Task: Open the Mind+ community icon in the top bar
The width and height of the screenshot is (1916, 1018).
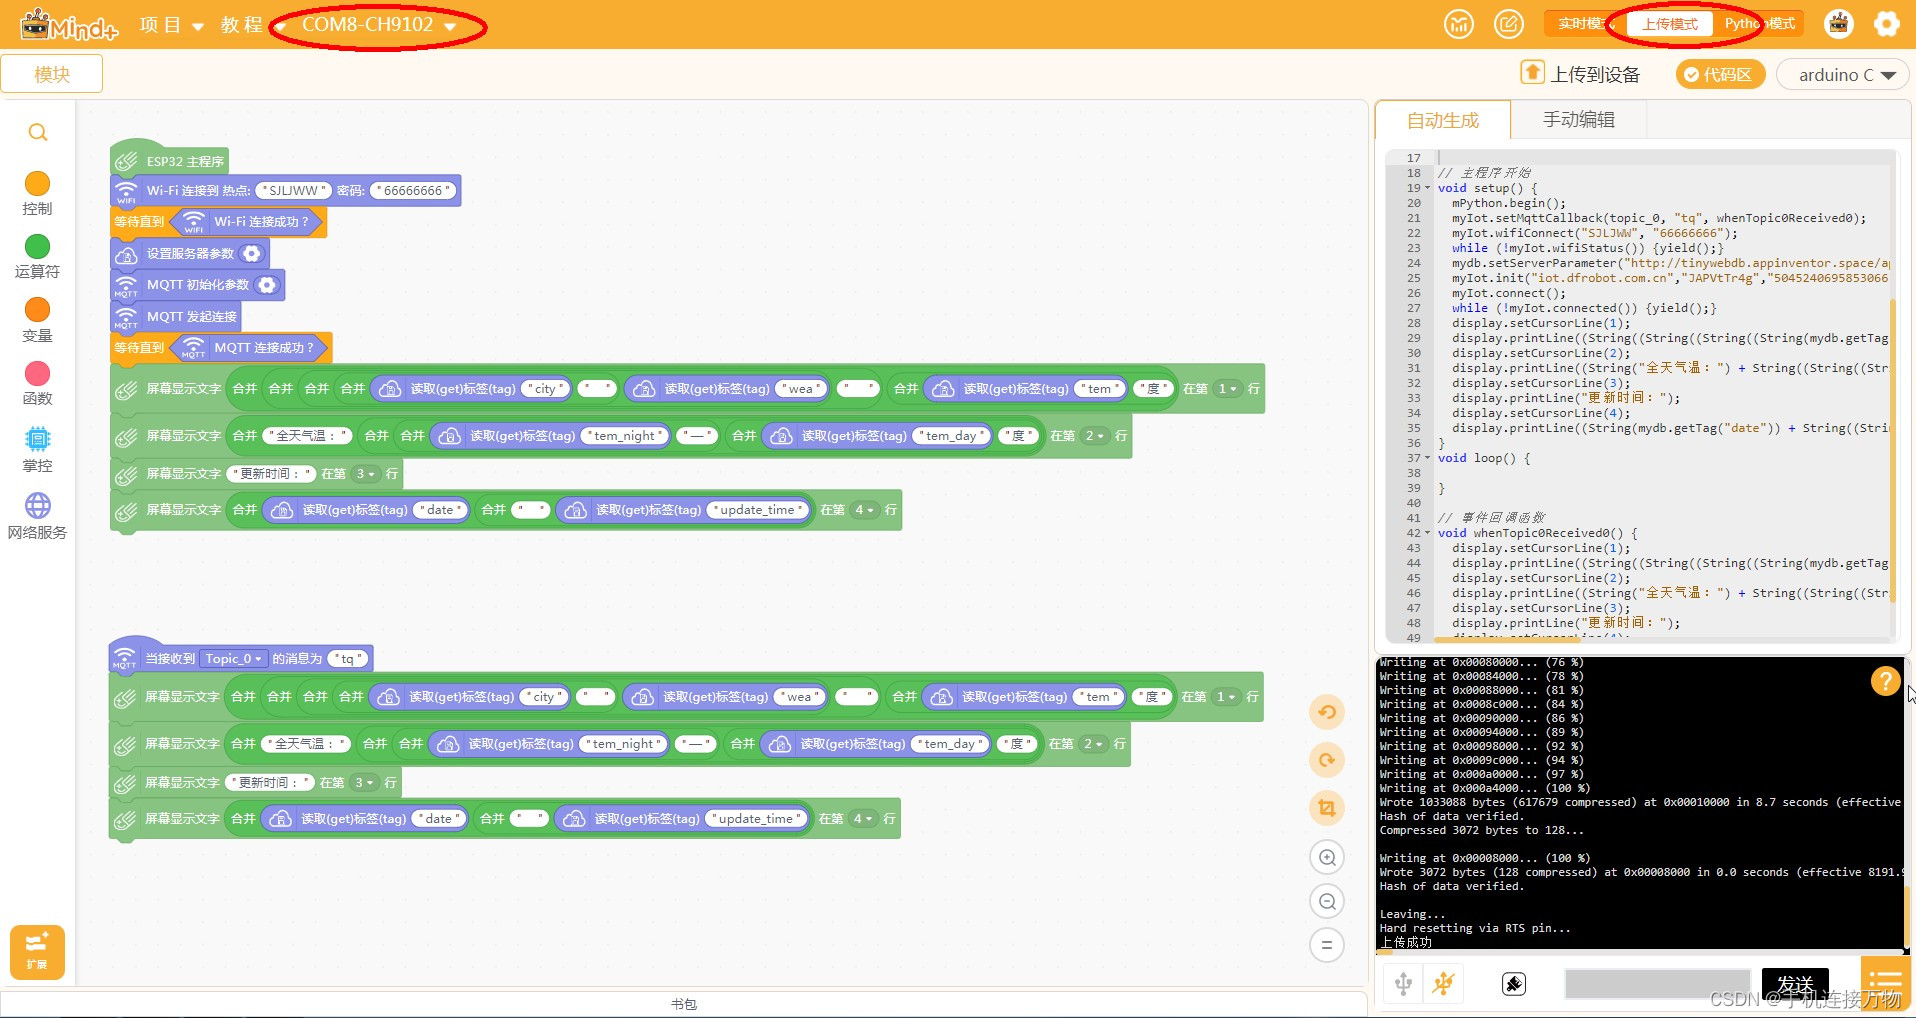Action: click(x=1459, y=24)
